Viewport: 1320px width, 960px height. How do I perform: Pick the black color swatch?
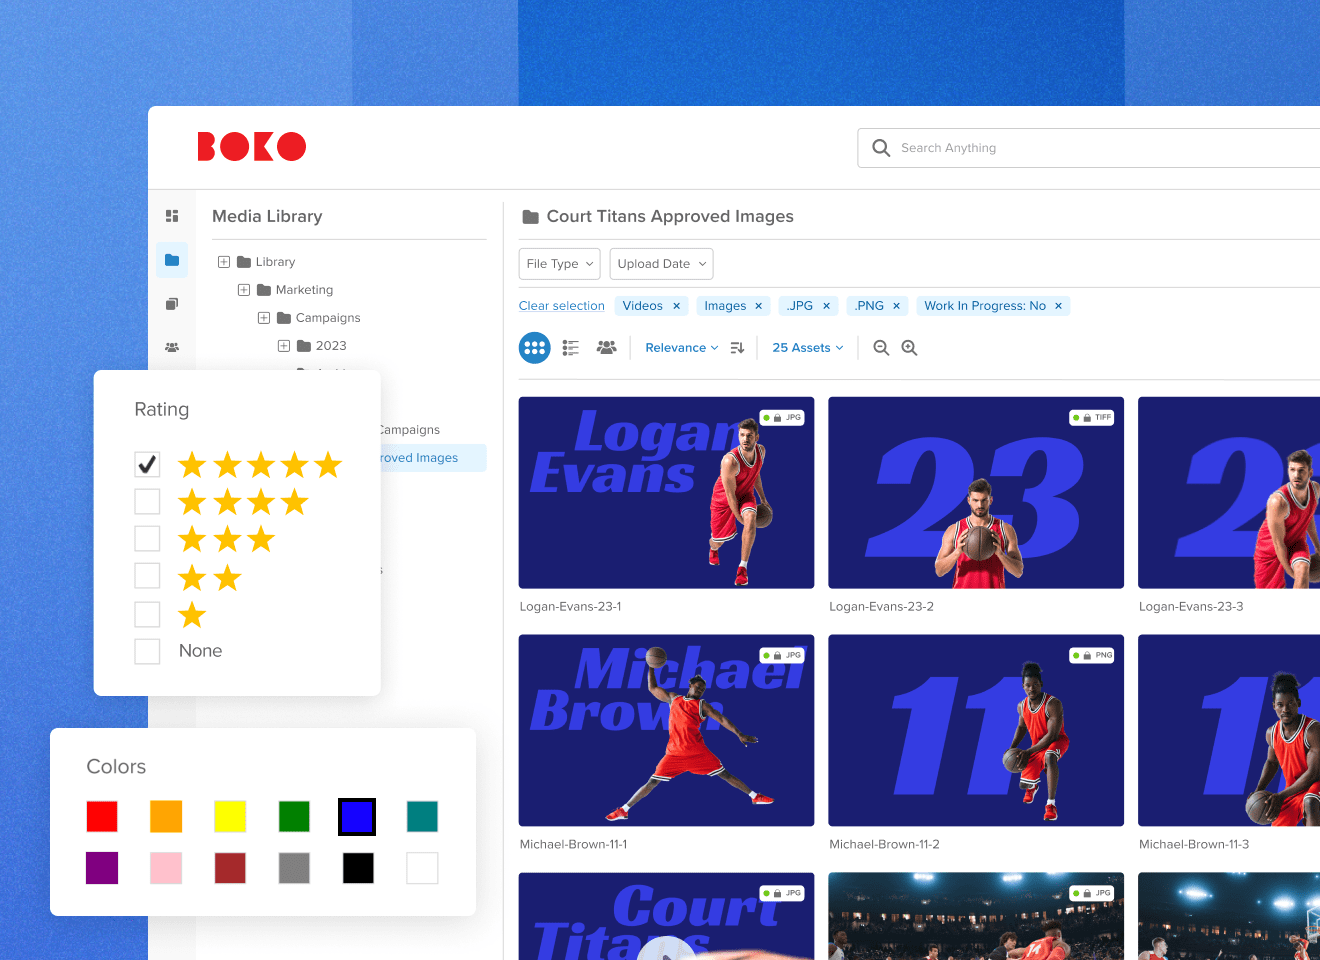358,868
